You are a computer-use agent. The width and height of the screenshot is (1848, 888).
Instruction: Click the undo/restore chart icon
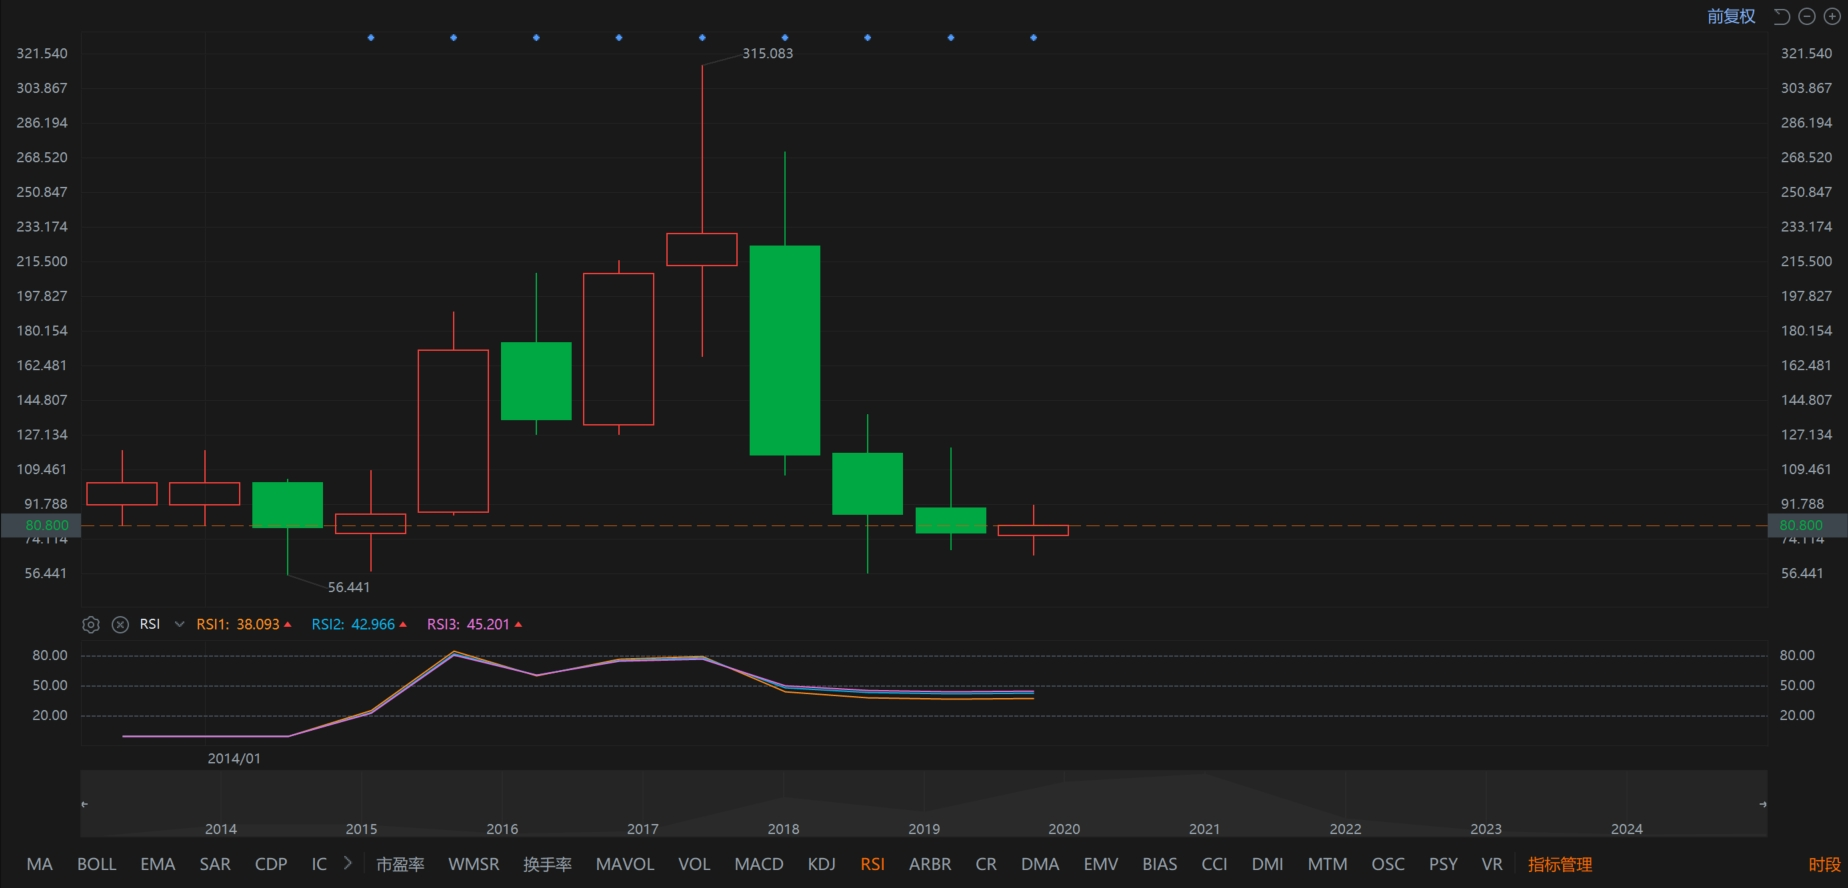pos(1781,16)
